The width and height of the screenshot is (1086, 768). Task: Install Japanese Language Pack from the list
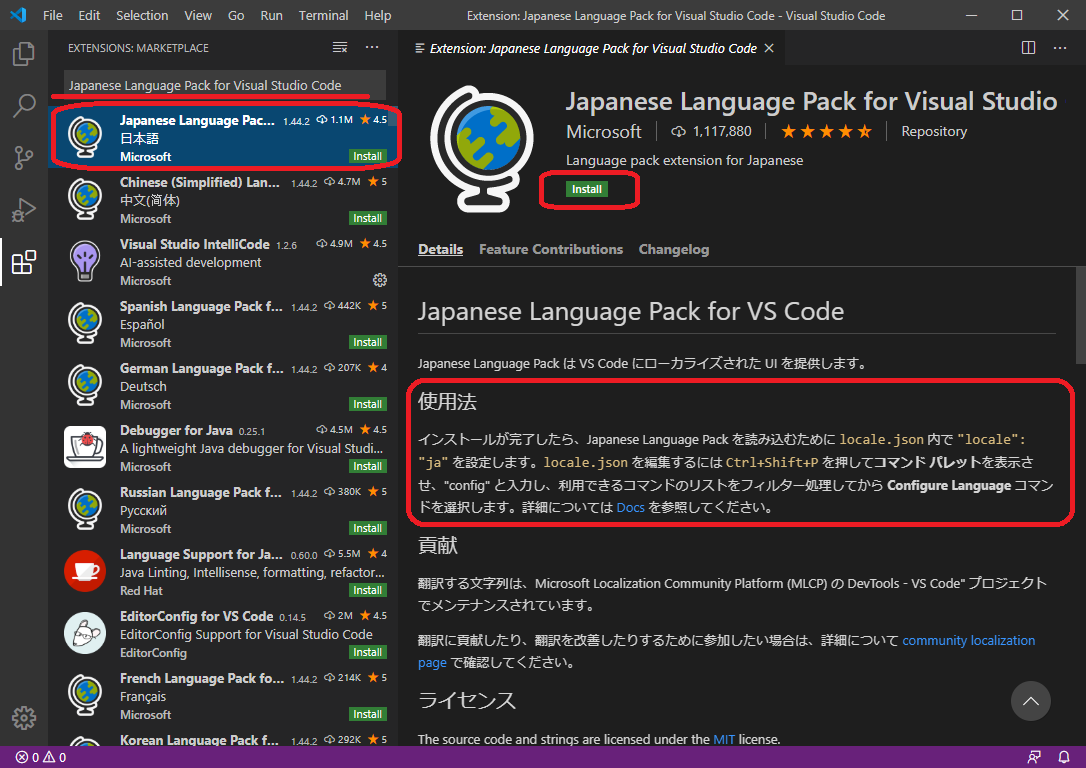pos(367,157)
